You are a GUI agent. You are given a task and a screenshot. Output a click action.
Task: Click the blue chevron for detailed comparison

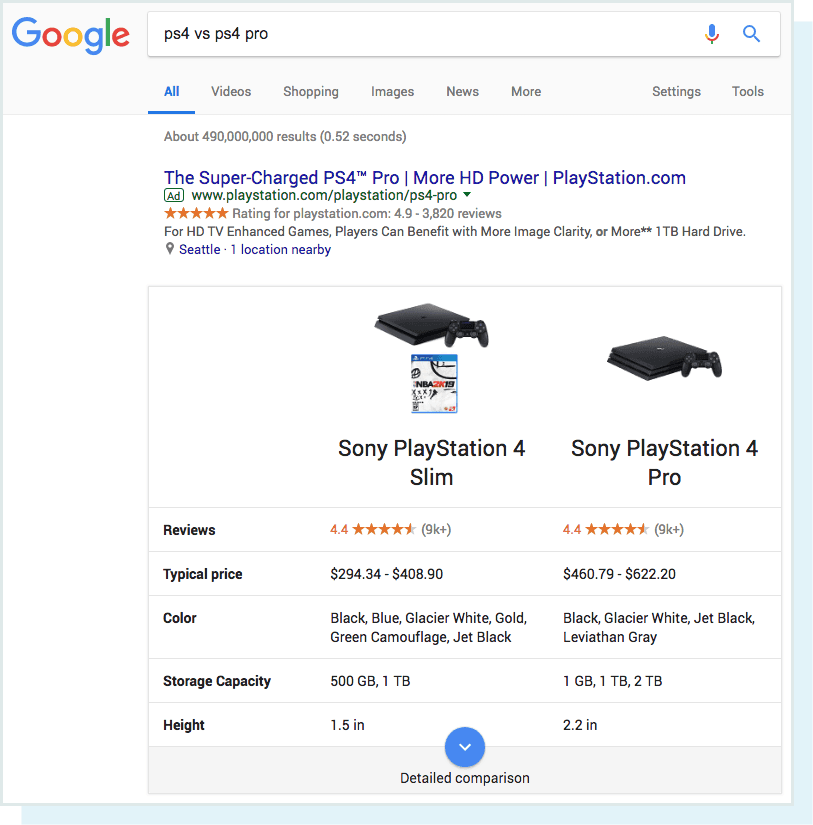pos(464,746)
